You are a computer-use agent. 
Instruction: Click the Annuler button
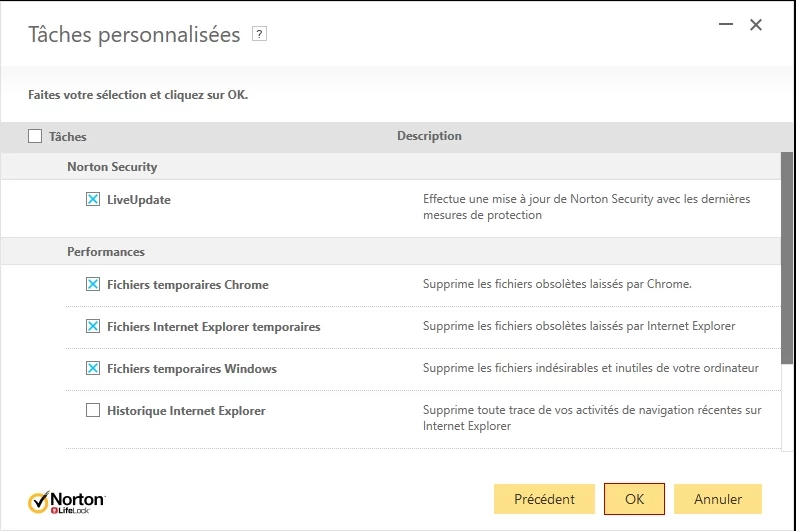pos(718,499)
